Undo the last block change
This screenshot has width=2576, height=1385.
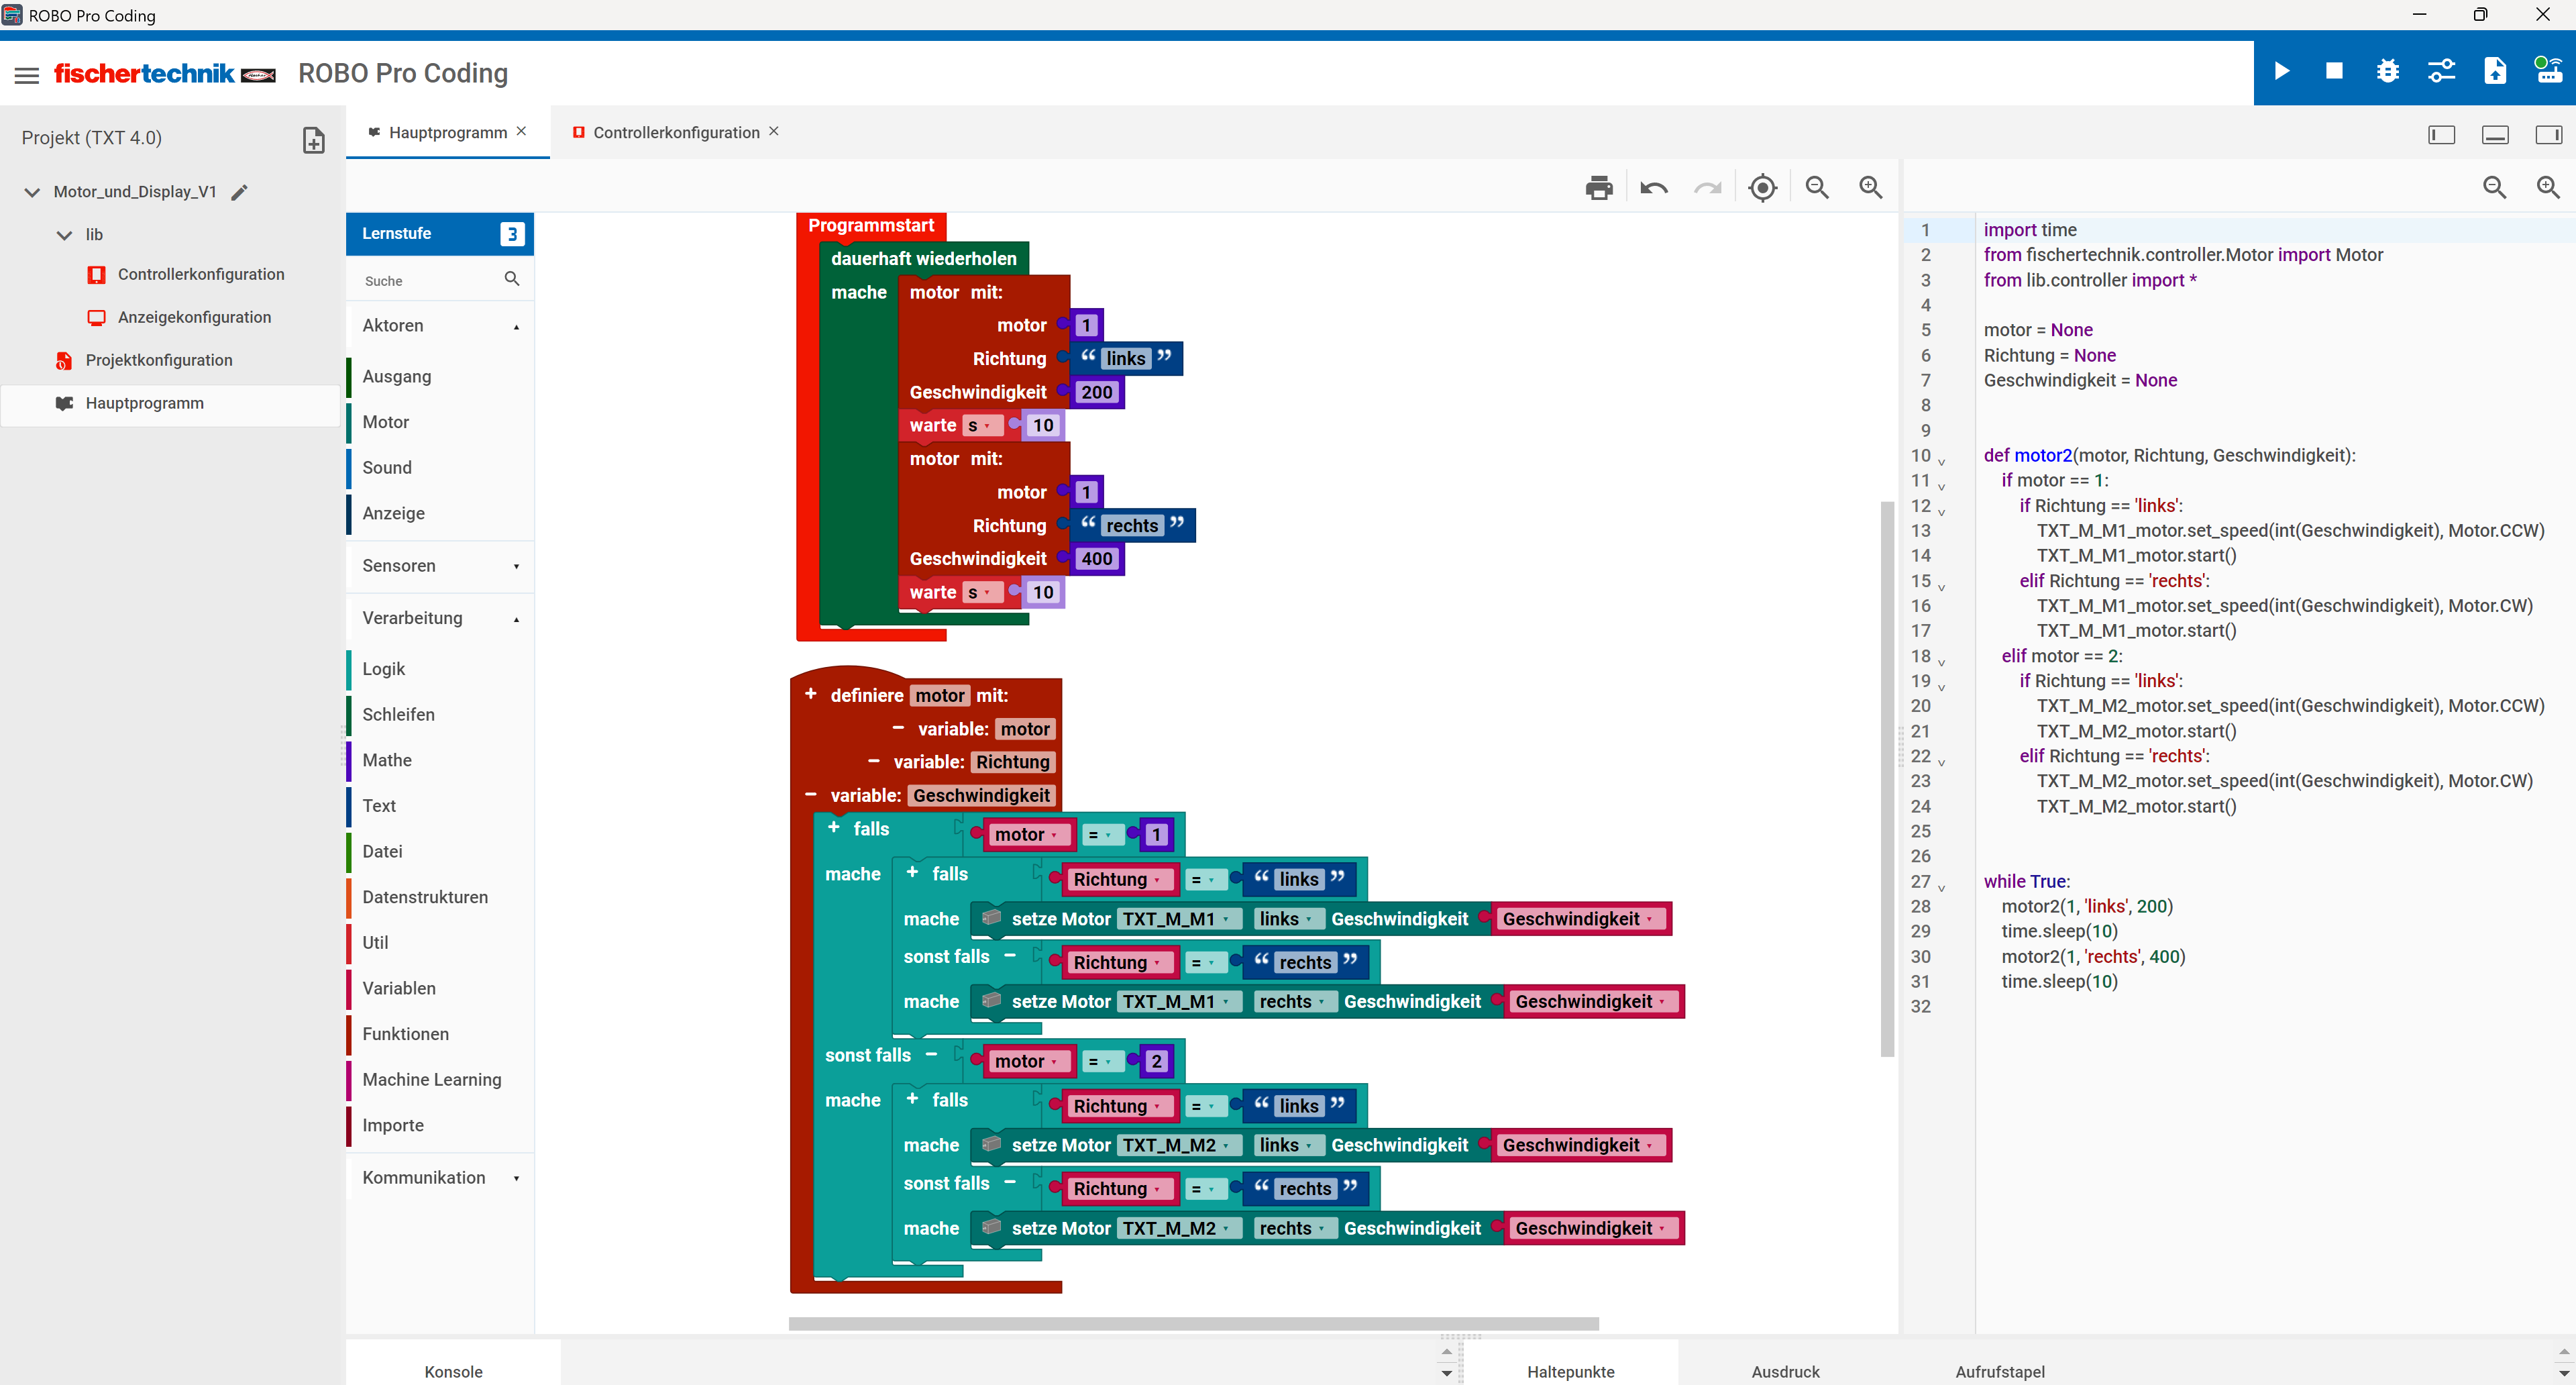tap(1653, 187)
